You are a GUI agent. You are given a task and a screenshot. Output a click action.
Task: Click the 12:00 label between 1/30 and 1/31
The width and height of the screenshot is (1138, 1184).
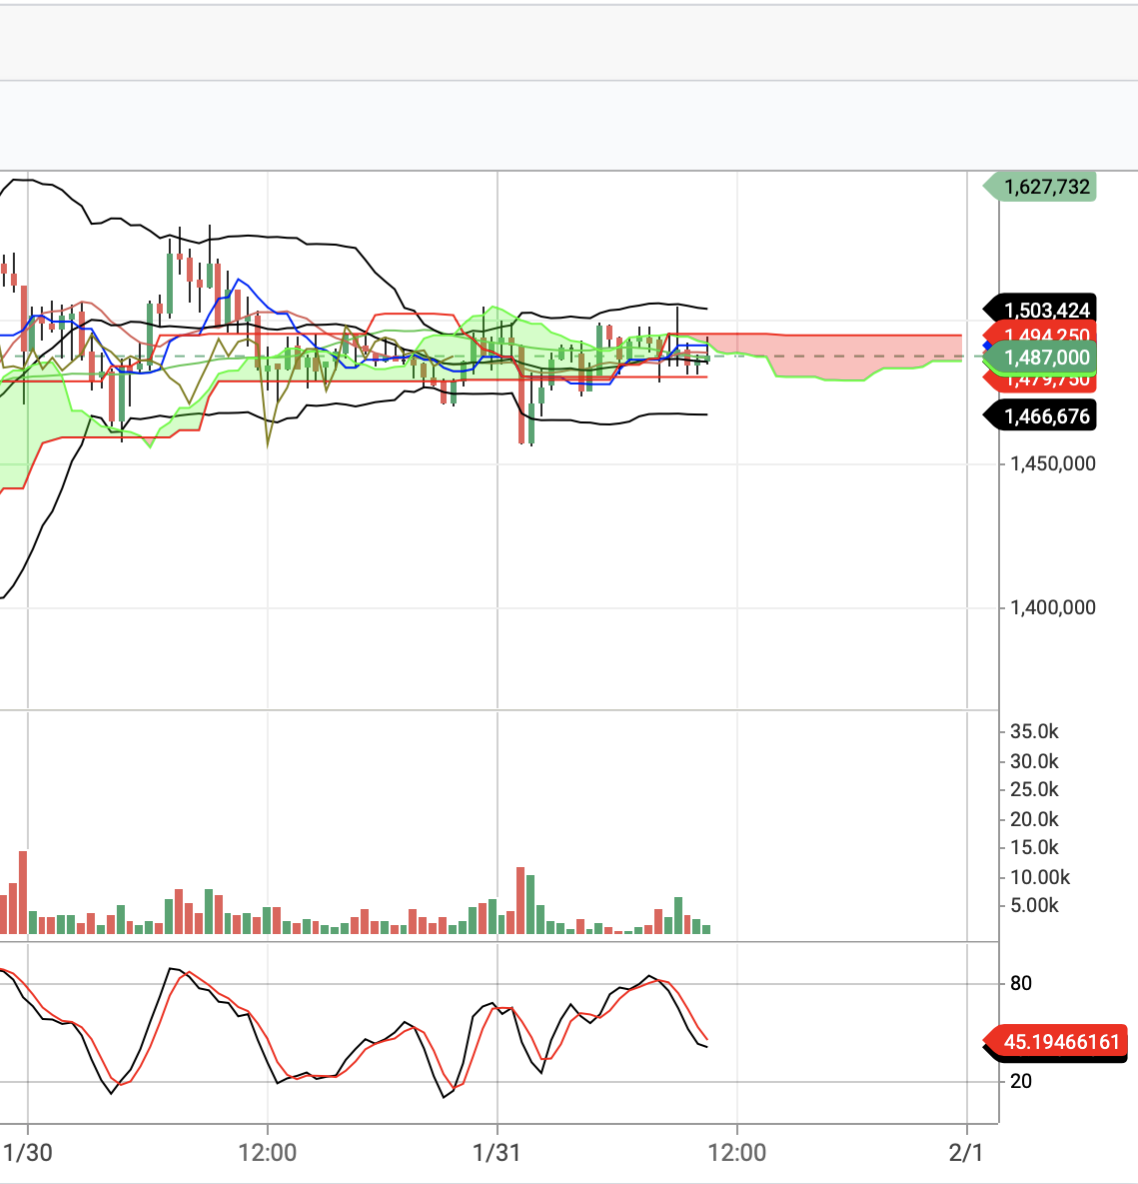pyautogui.click(x=267, y=1152)
